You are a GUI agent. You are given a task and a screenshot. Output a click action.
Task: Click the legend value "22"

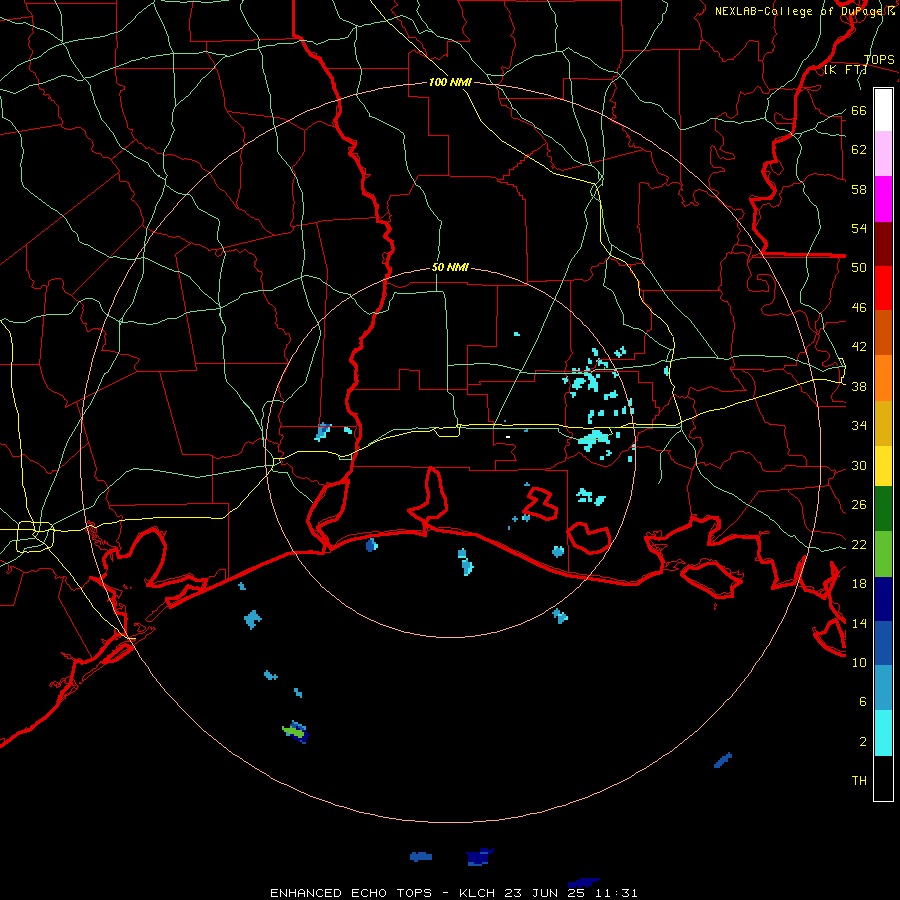[859, 545]
